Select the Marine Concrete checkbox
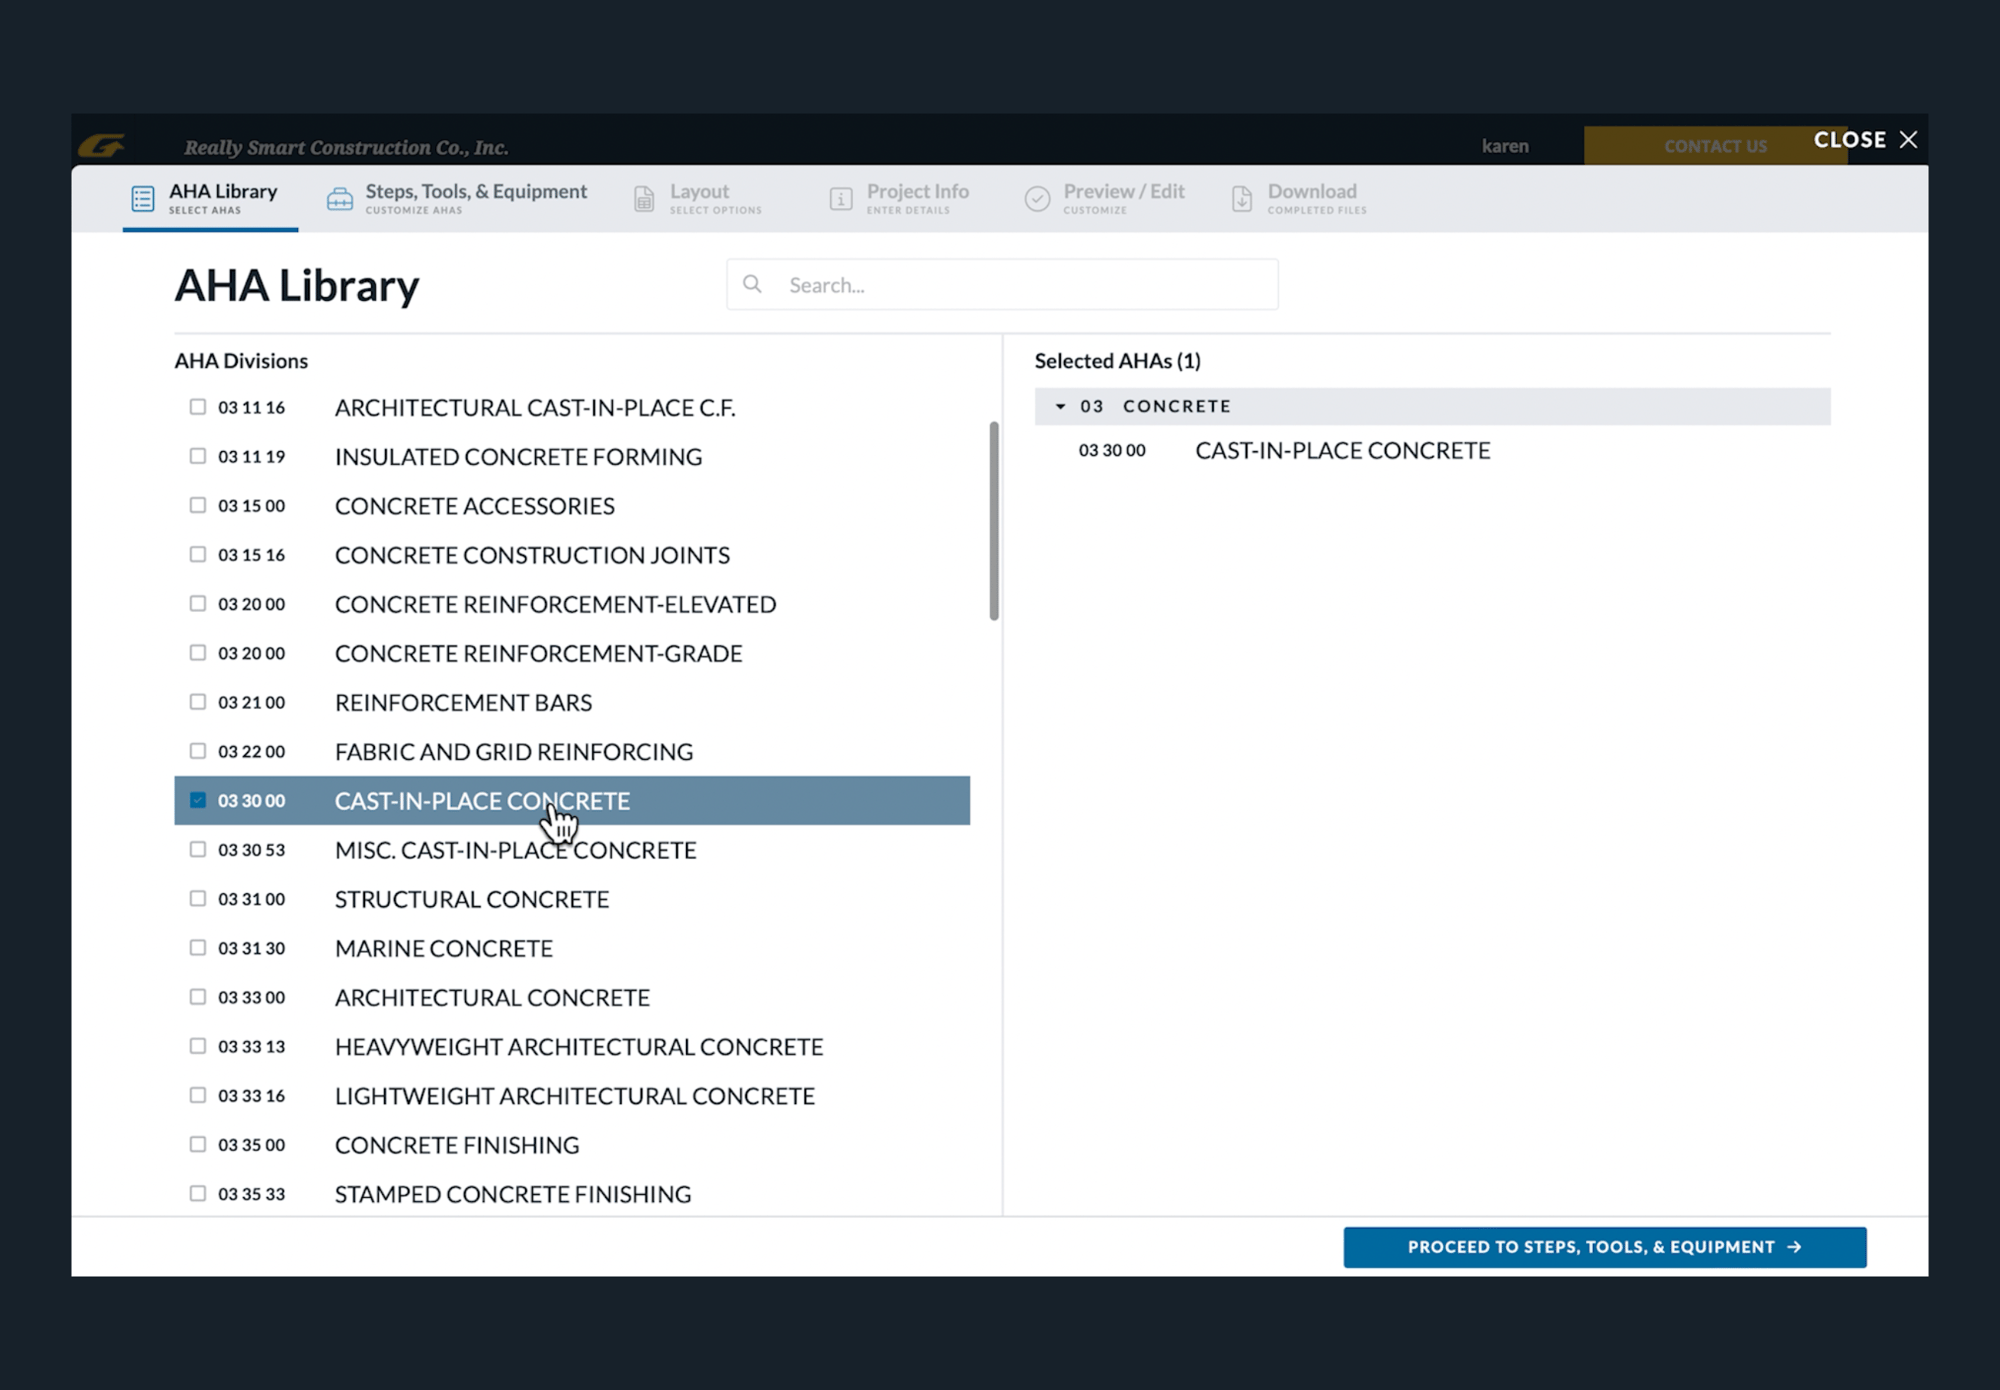This screenshot has width=2000, height=1390. click(198, 948)
